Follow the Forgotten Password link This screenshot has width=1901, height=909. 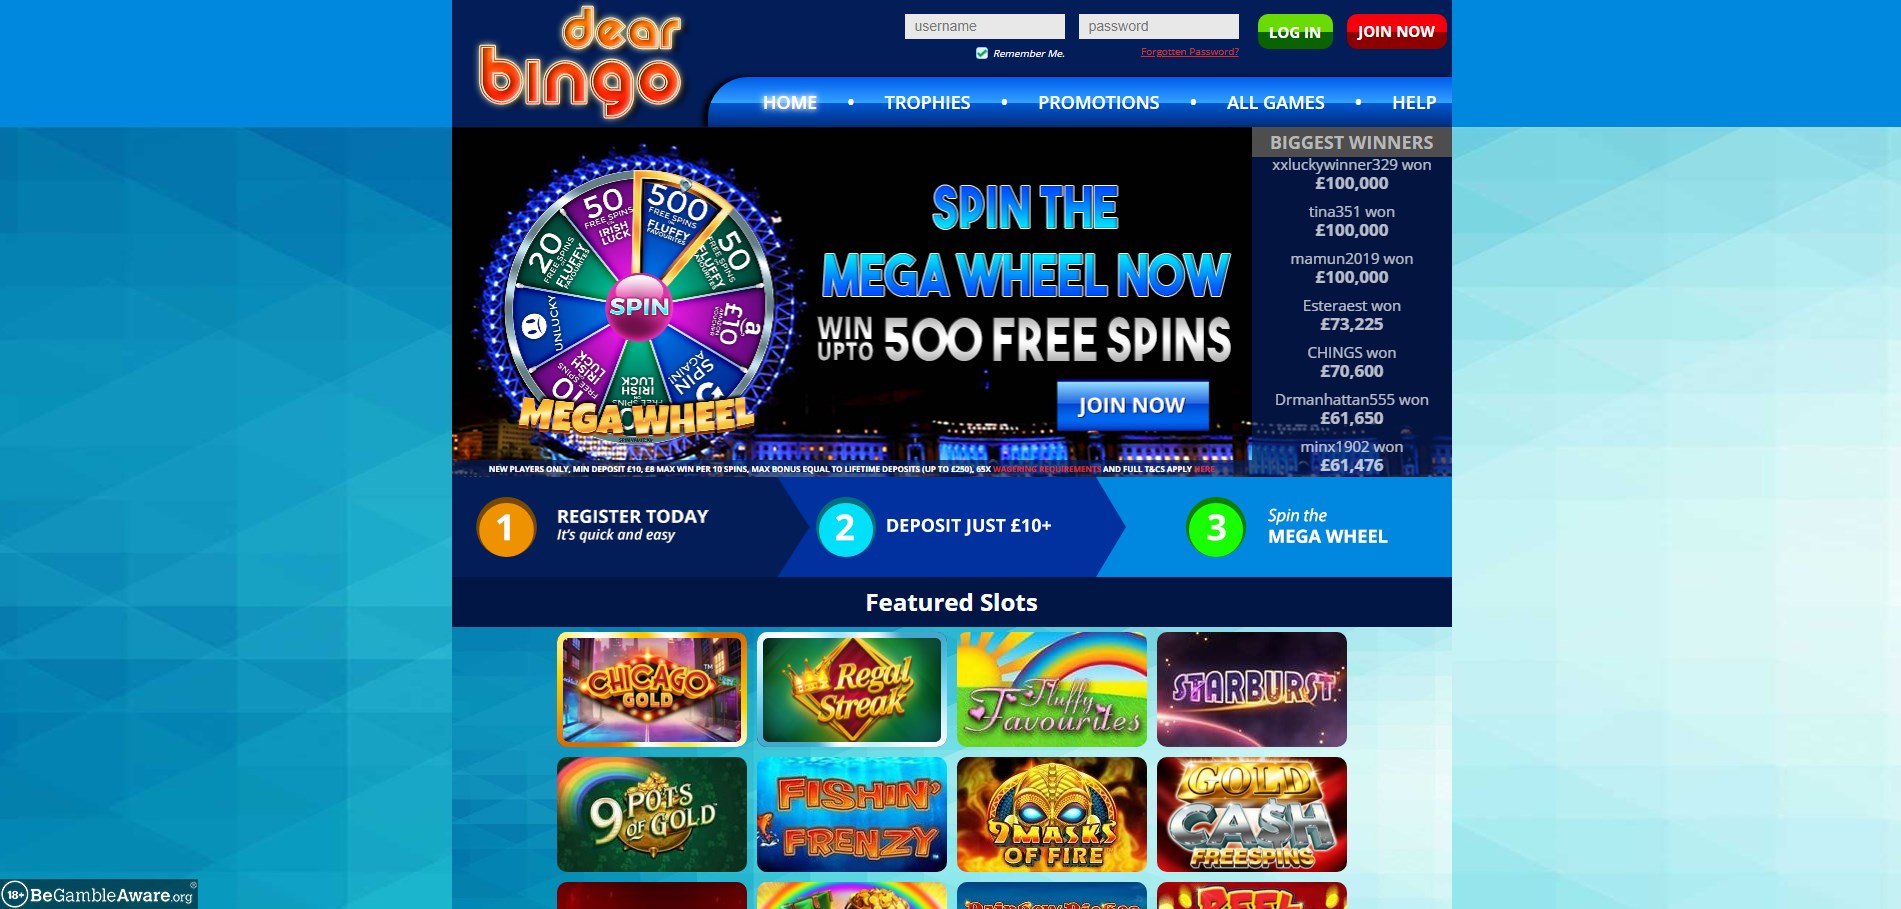coord(1190,52)
